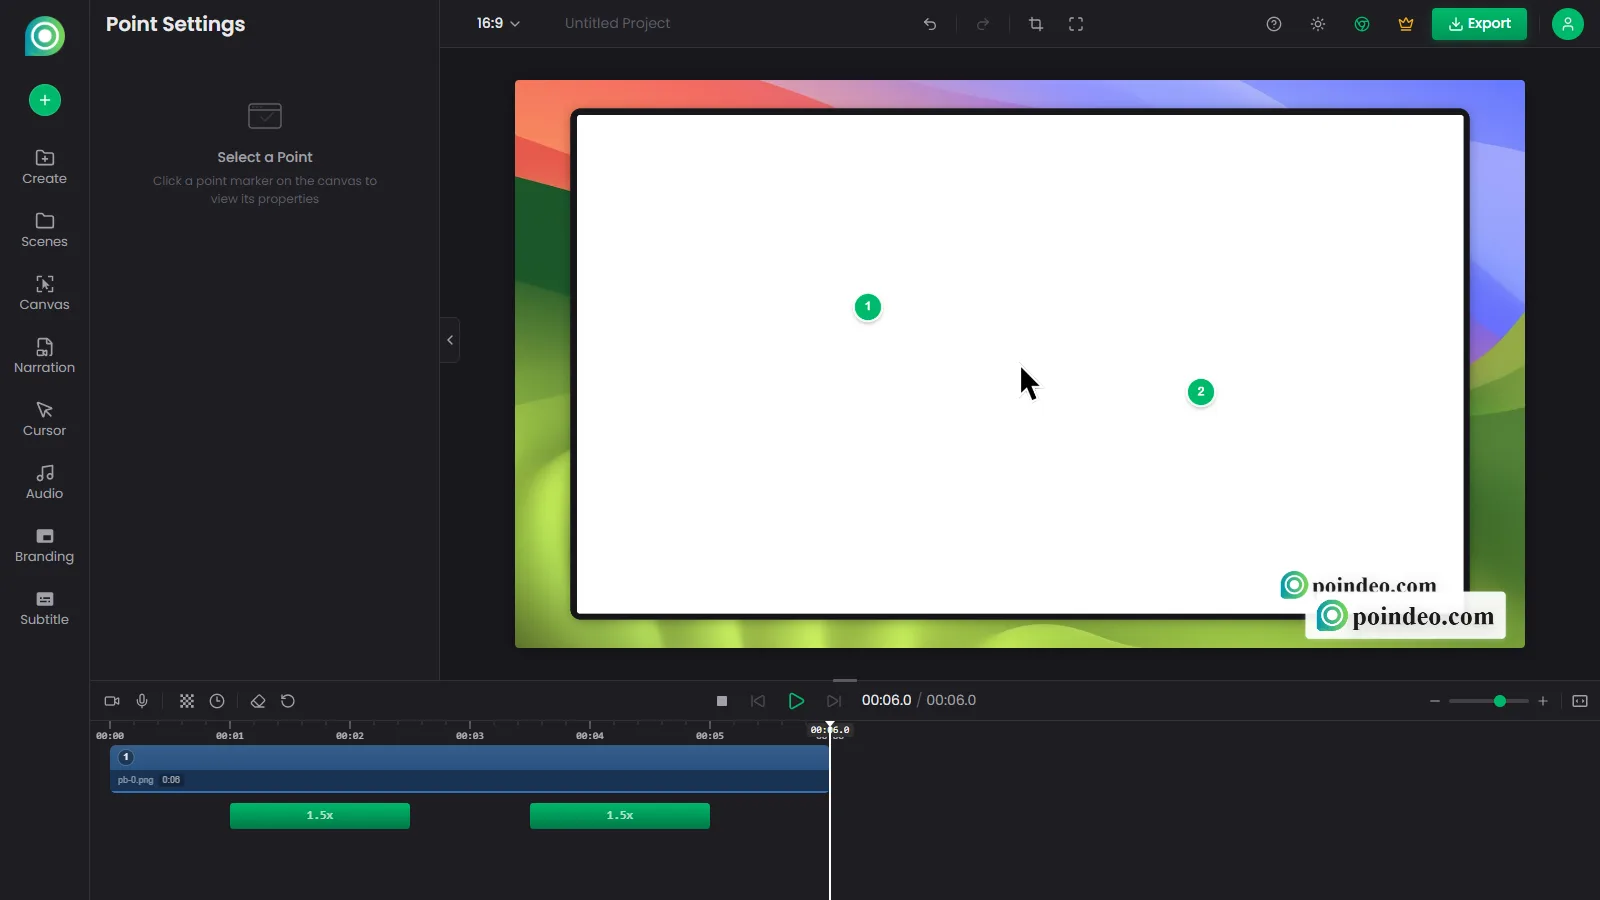Screen dimensions: 1600x900
Task: Click the crown premium icon
Action: coord(1406,24)
